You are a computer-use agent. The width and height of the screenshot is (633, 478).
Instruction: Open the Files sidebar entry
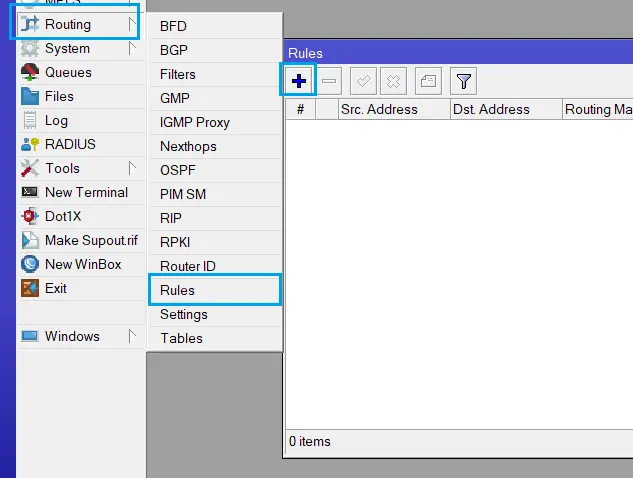coord(59,96)
